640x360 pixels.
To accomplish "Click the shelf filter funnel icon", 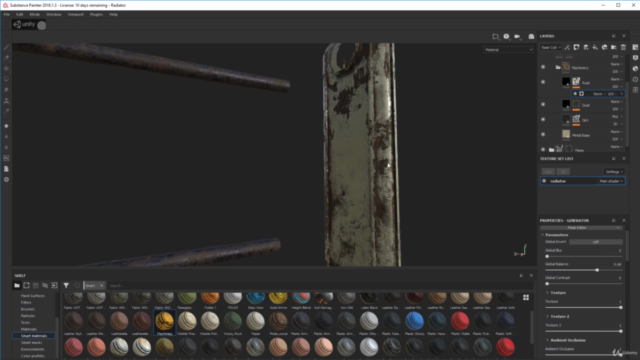I will (66, 285).
